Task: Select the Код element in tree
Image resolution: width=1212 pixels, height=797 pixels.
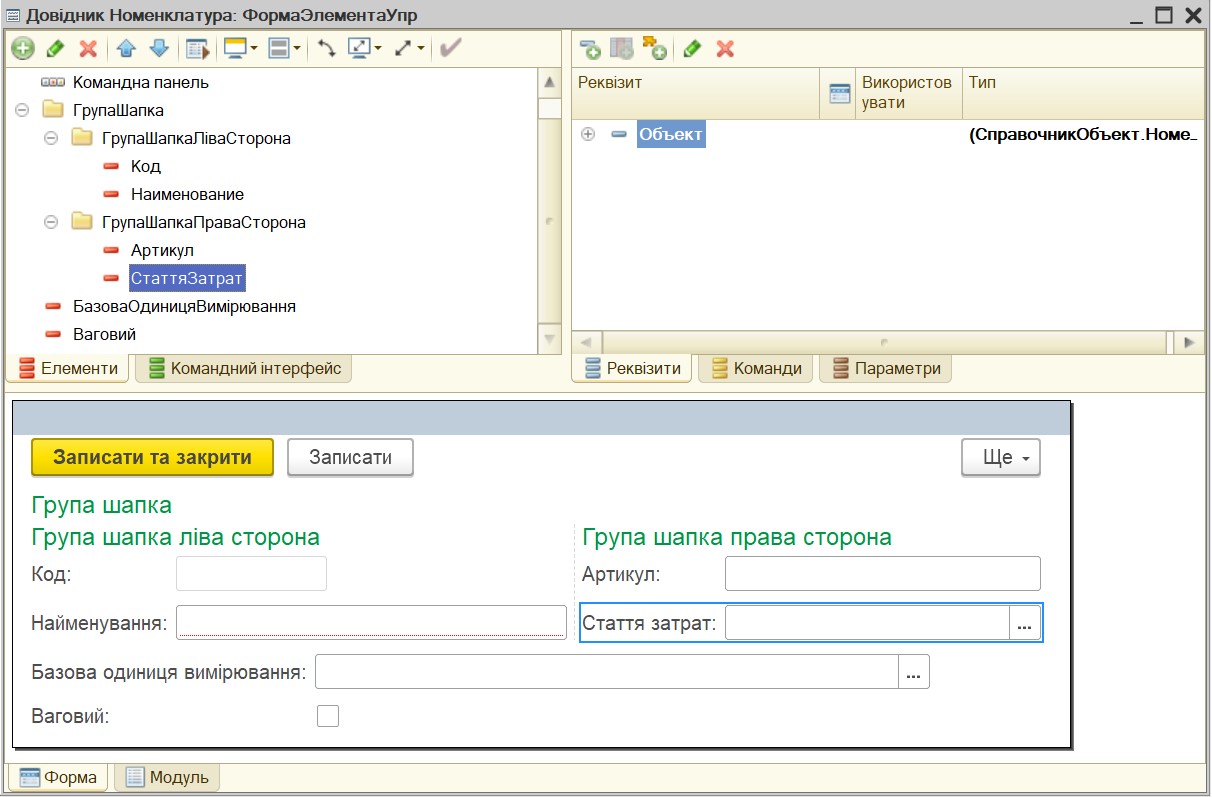Action: tap(146, 166)
